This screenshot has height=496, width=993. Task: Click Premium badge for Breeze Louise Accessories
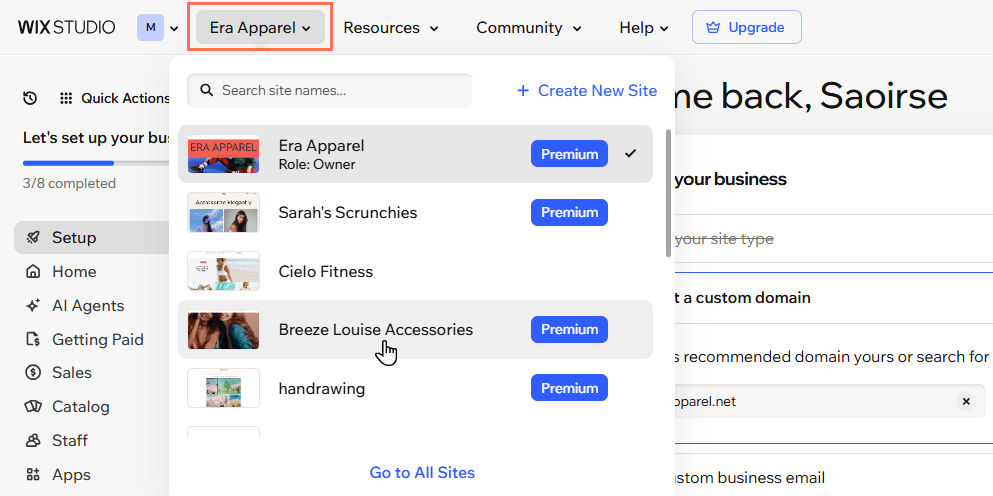click(569, 329)
